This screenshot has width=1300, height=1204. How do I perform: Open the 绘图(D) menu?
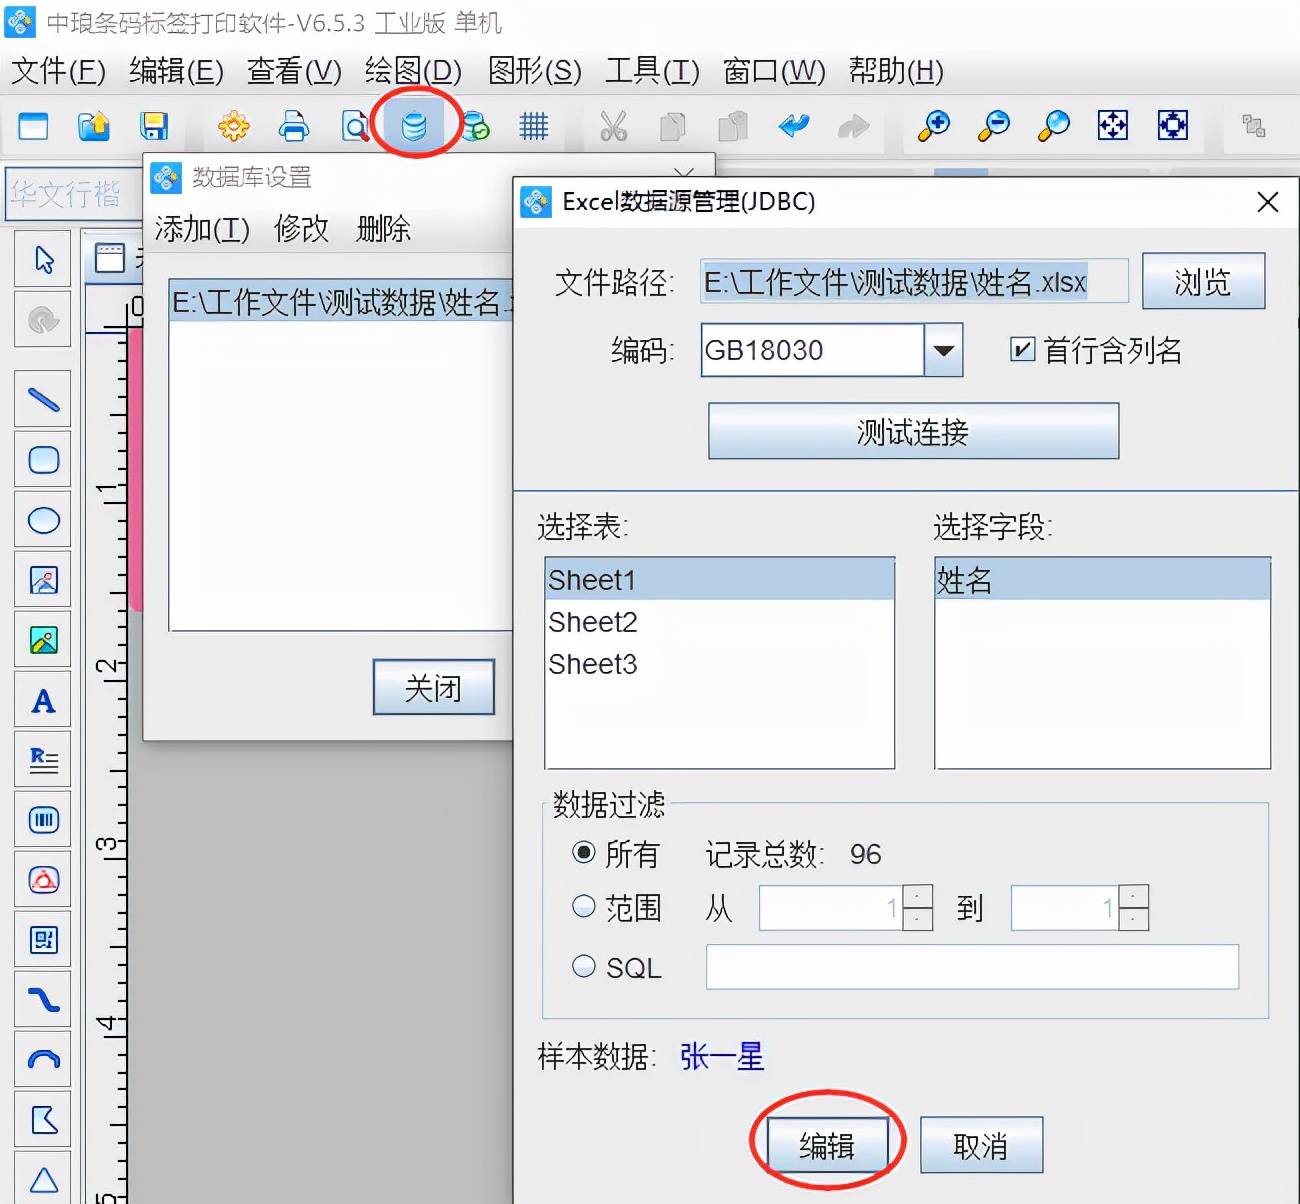[x=413, y=71]
